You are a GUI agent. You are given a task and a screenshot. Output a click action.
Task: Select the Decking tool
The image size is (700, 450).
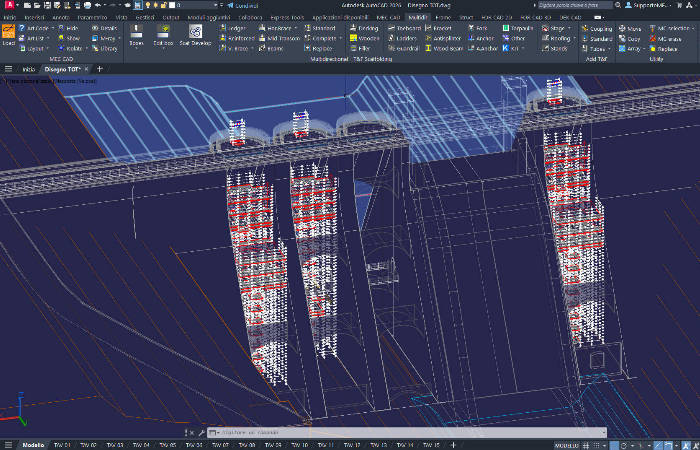[364, 28]
